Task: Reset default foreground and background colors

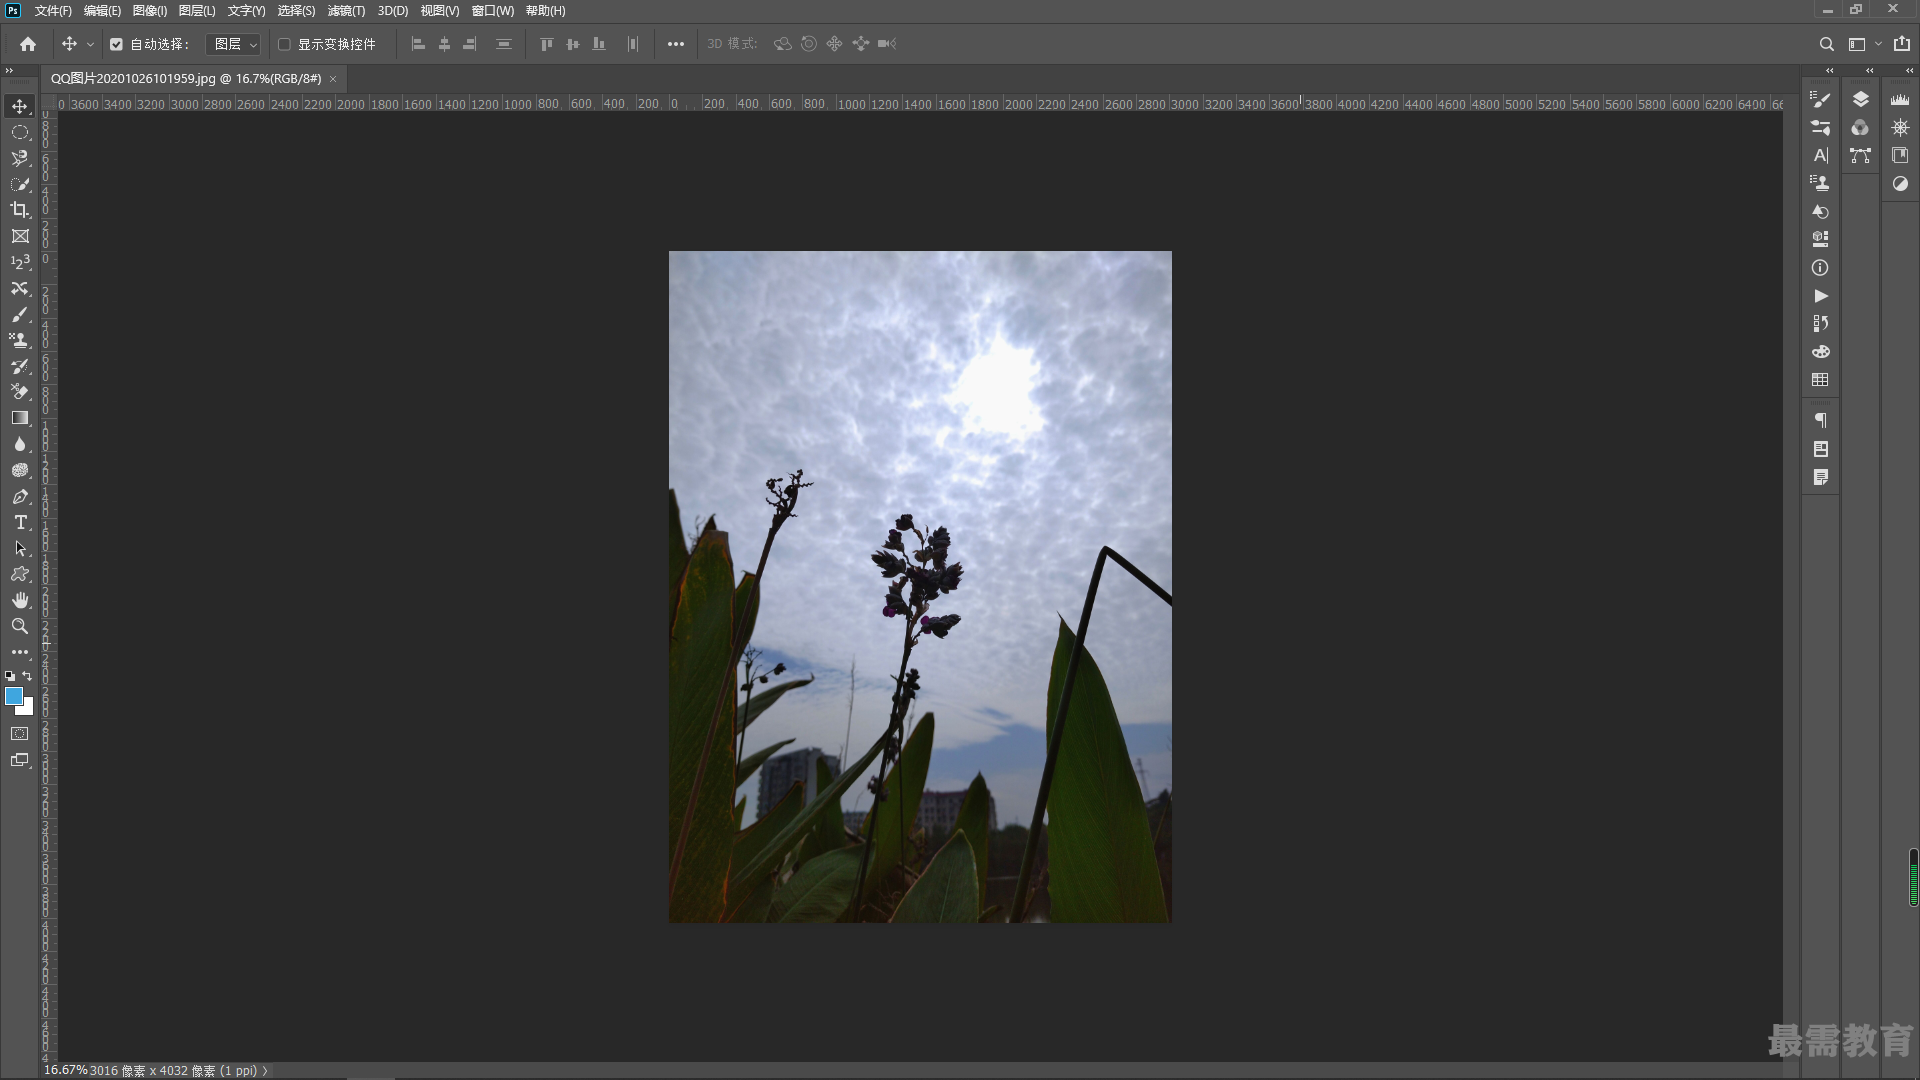Action: tap(10, 677)
